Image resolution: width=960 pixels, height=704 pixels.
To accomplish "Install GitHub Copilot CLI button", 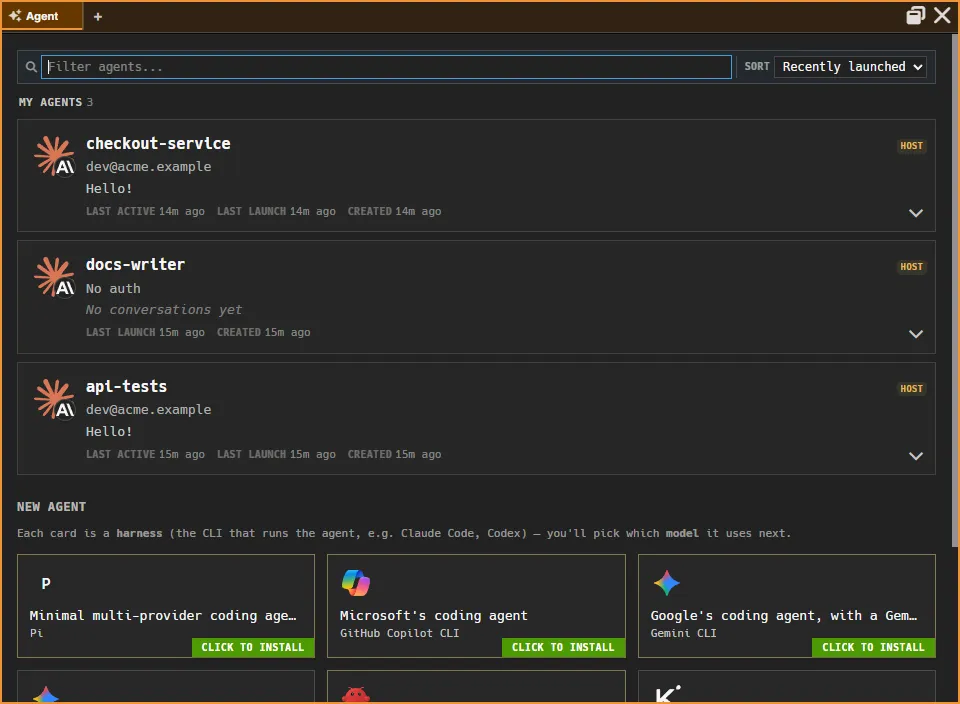I will point(563,648).
